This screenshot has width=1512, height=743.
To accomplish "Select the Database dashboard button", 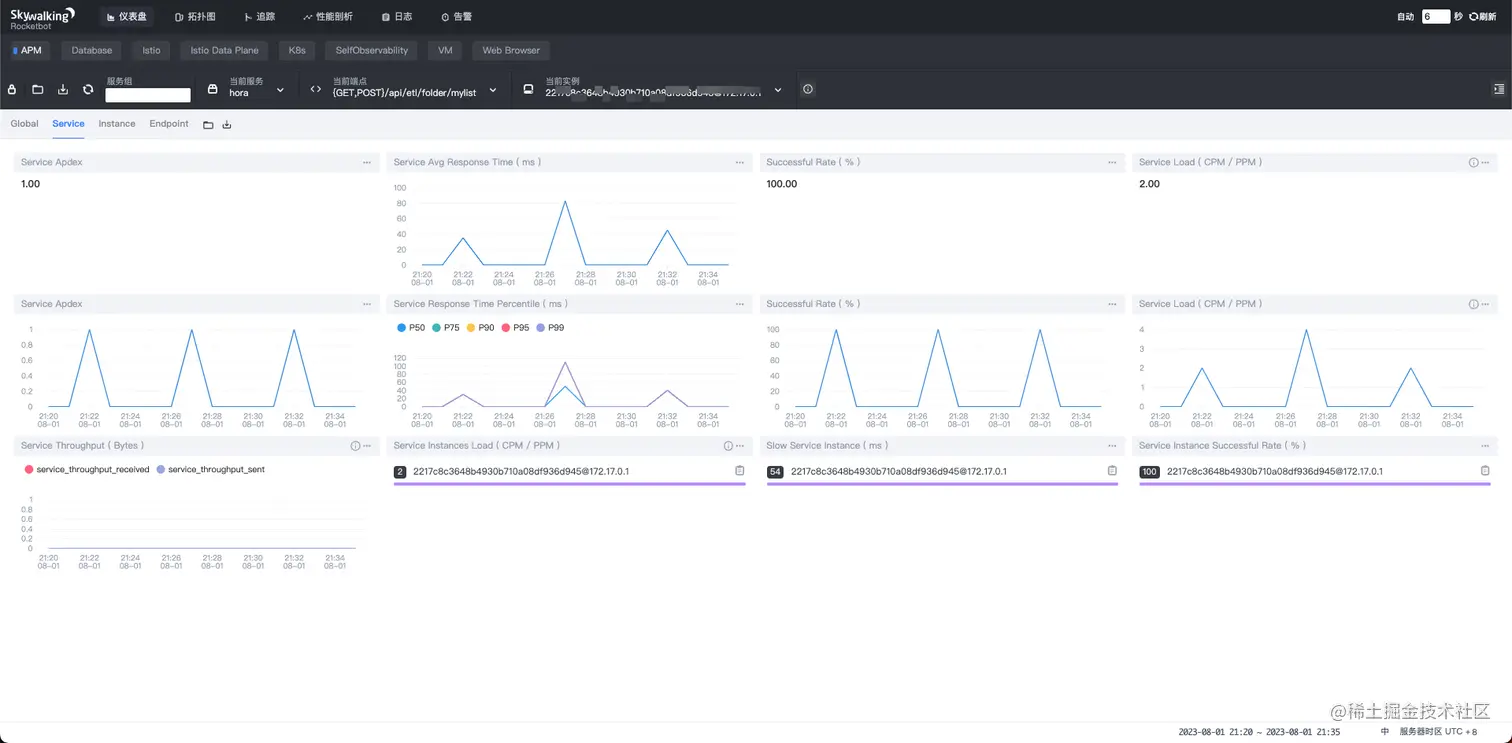I will click(91, 50).
